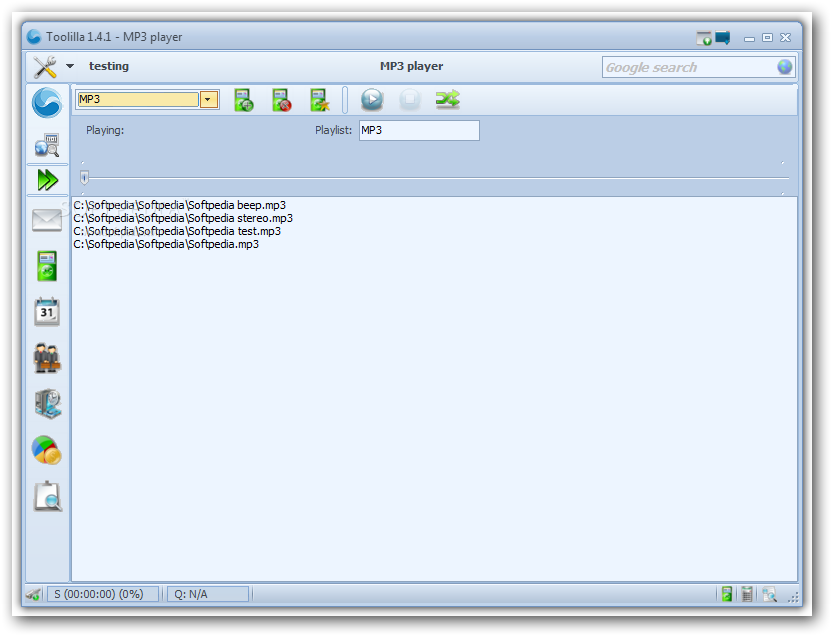Open the calendar icon showing 31
832x636 pixels.
click(47, 311)
